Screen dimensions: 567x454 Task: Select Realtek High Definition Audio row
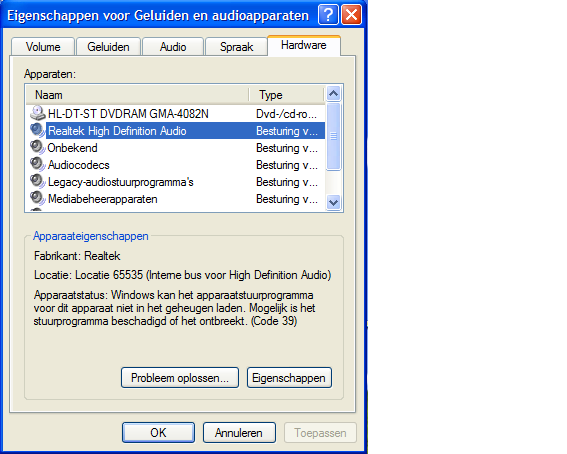176,130
